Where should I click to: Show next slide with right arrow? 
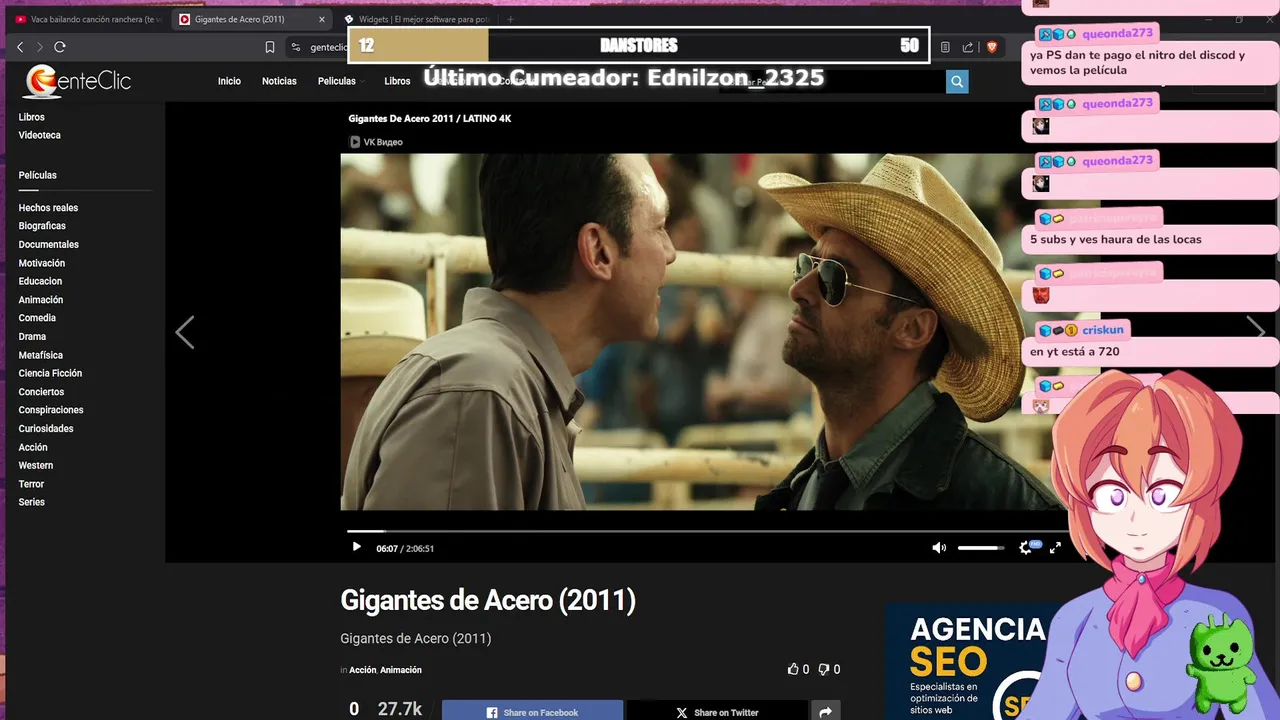click(x=1256, y=330)
